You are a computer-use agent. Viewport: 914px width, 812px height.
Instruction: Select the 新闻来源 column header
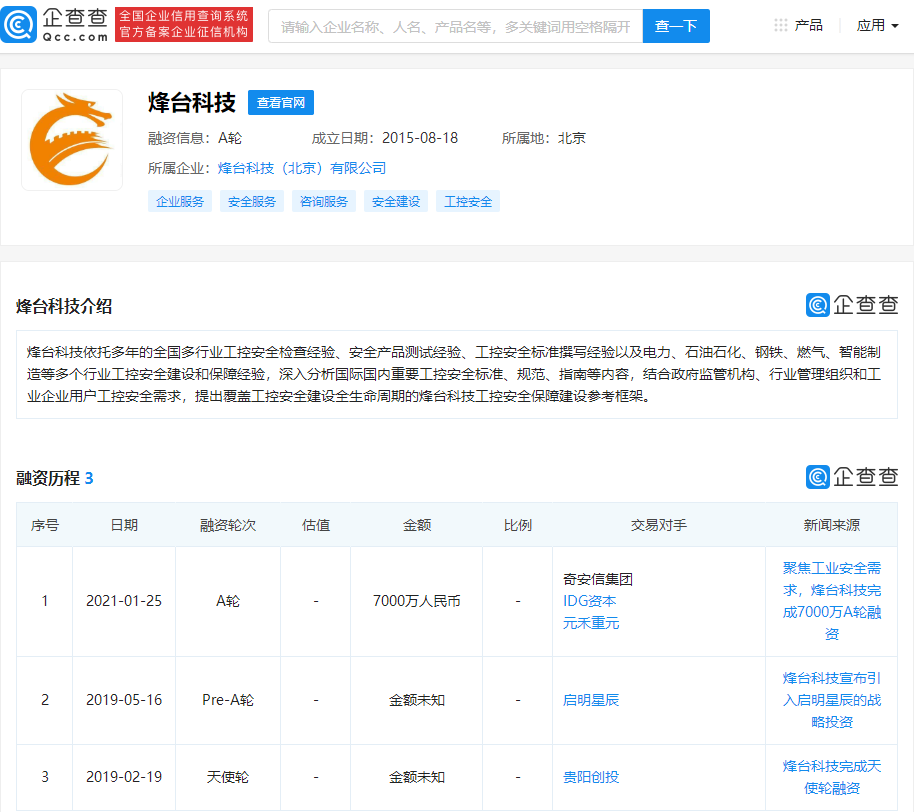832,525
